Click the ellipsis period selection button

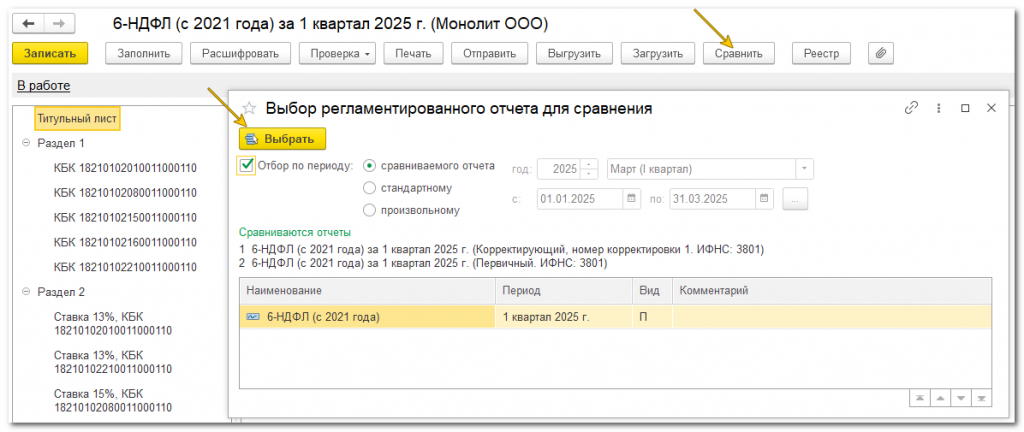(x=795, y=199)
